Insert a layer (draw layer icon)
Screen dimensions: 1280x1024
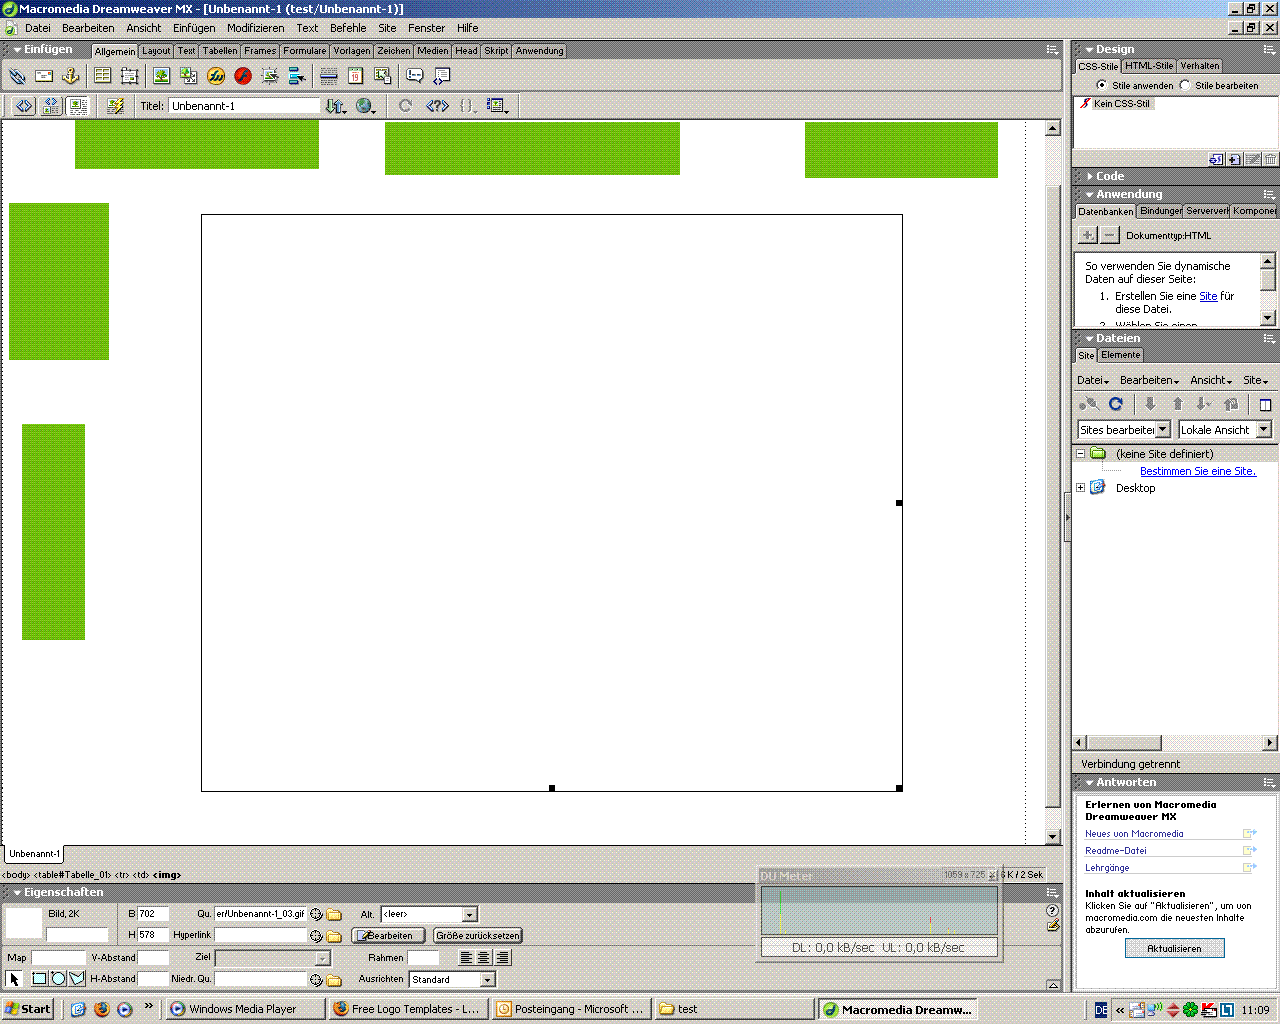click(x=129, y=76)
